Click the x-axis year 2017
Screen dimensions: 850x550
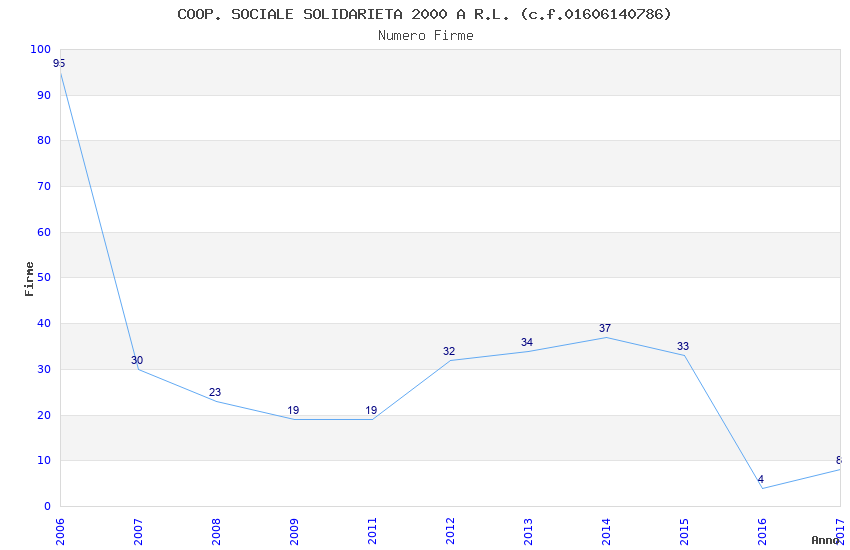(x=840, y=532)
